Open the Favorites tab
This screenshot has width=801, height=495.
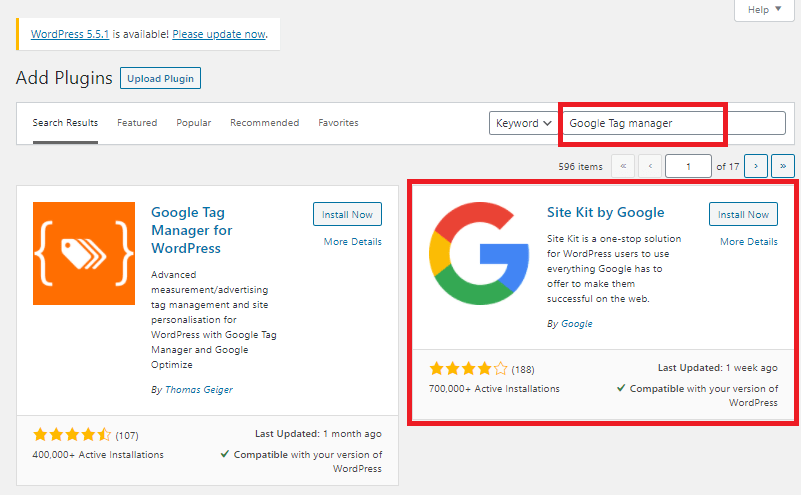point(338,123)
